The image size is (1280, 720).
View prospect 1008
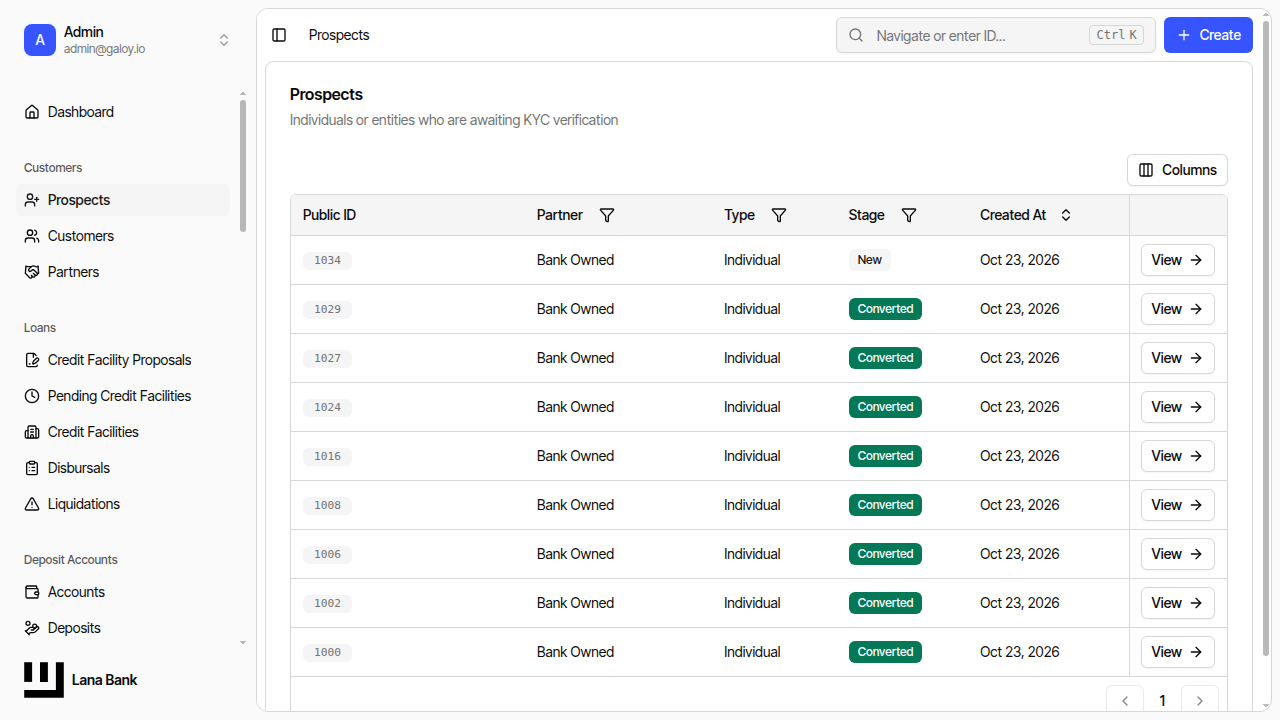pyautogui.click(x=1177, y=505)
